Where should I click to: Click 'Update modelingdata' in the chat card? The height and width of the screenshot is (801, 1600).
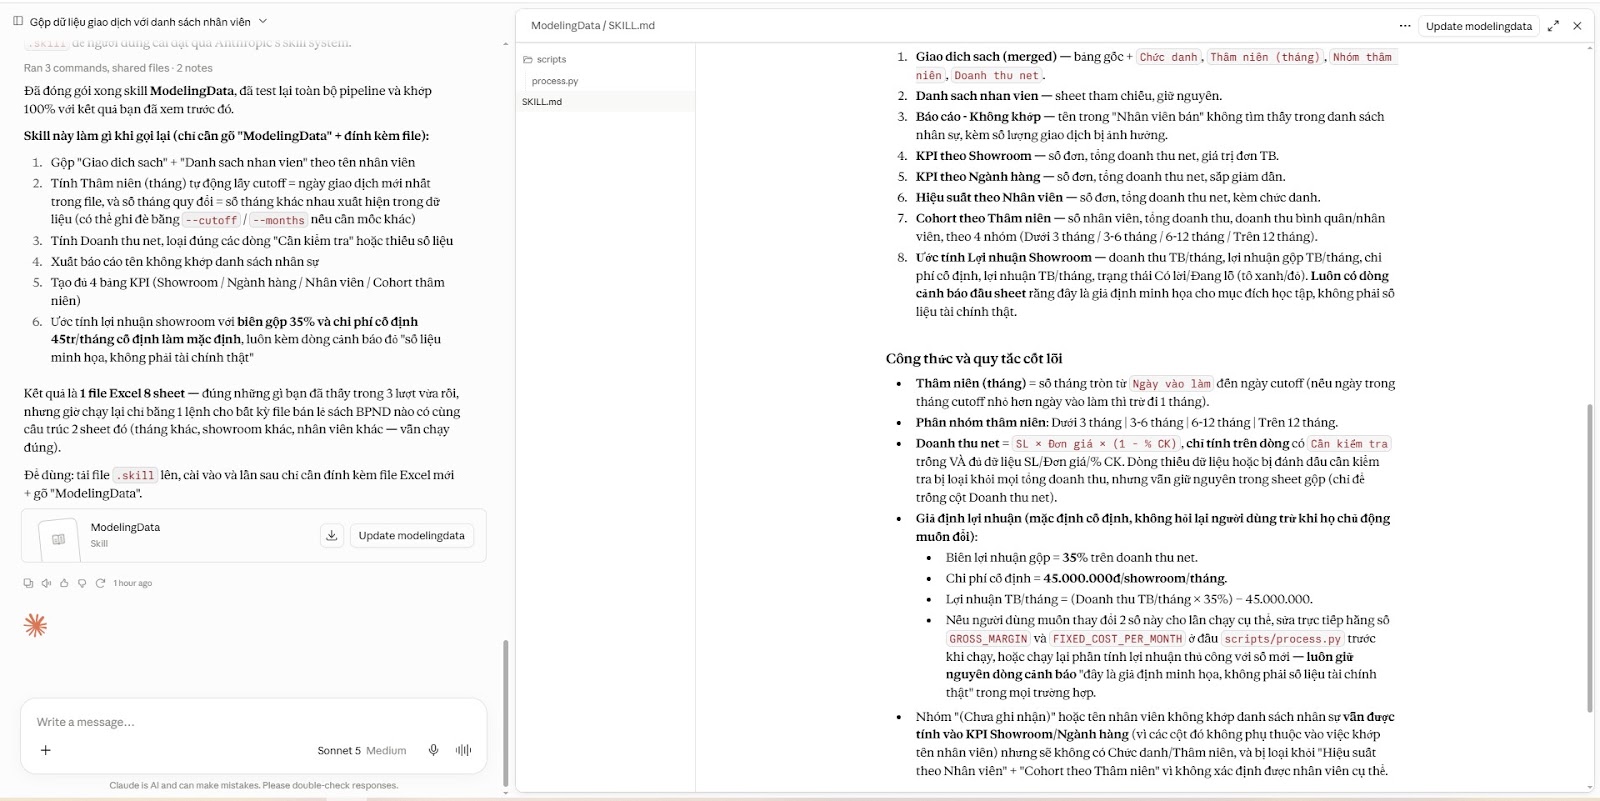[411, 535]
